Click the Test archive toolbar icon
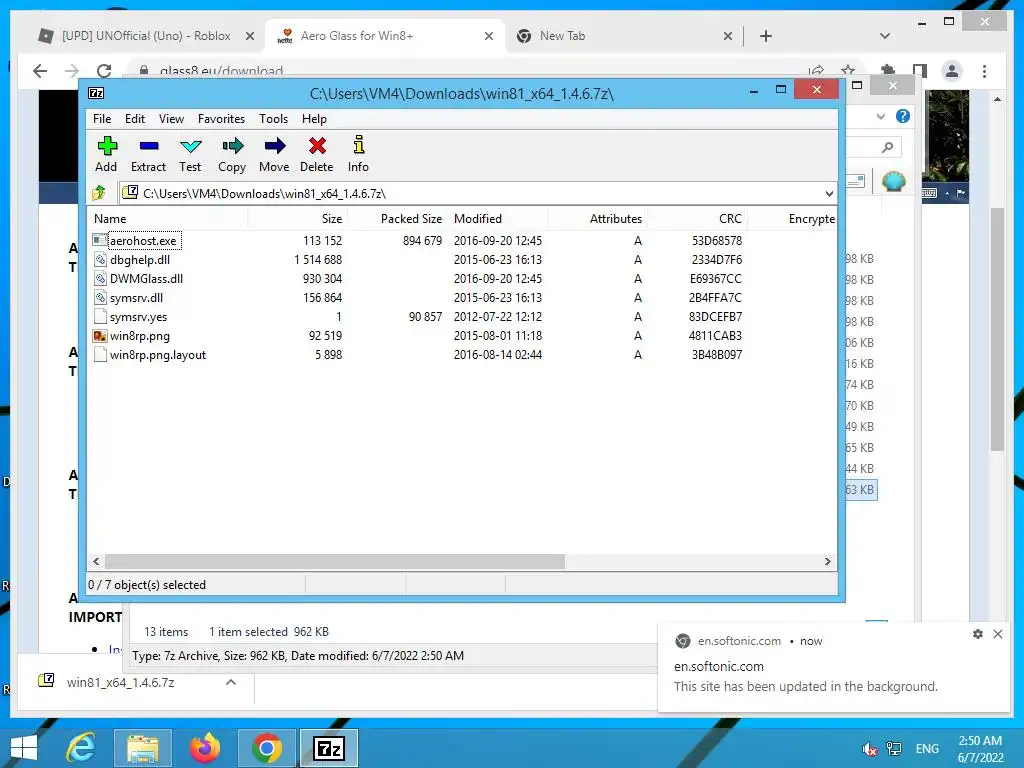This screenshot has width=1024, height=768. pos(190,154)
